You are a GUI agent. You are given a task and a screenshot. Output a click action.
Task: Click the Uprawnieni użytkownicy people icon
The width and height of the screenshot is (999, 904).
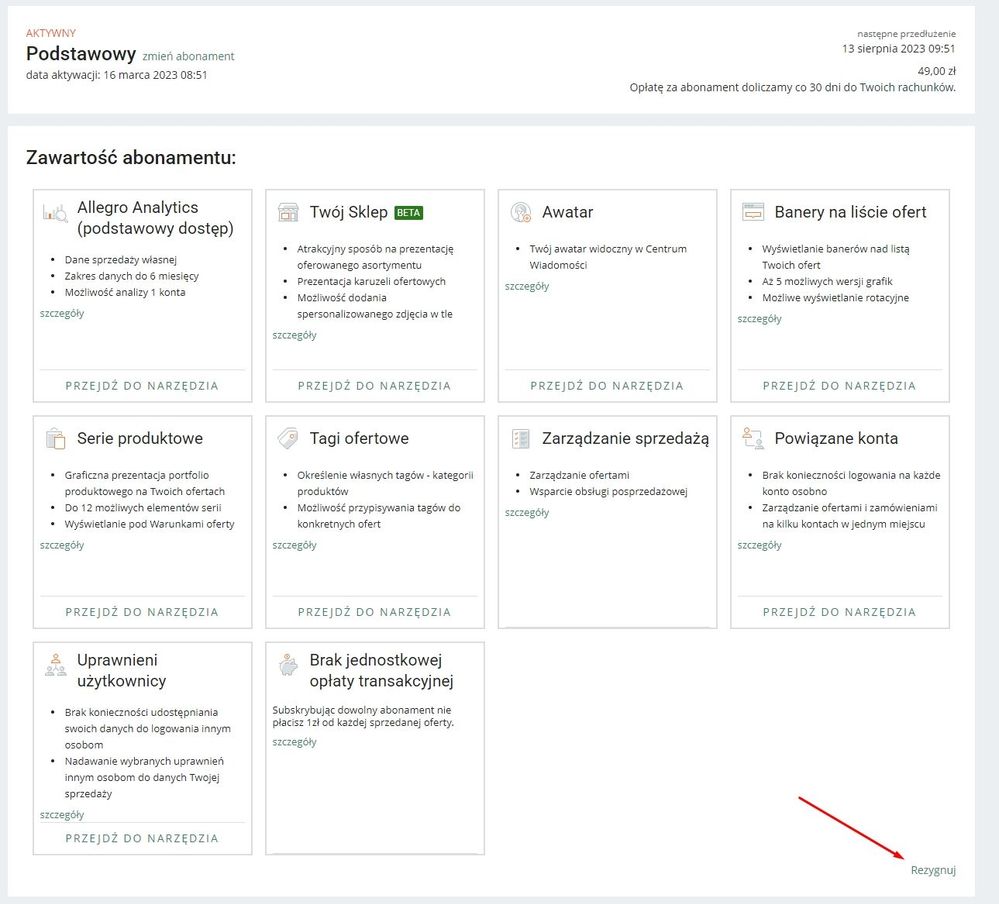coord(55,664)
